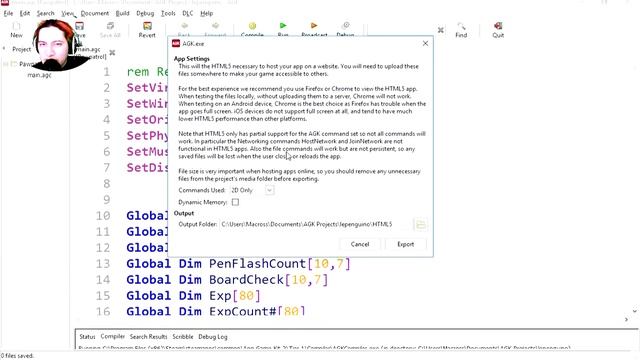The image size is (640, 360).
Task: Click the X icon left of Find
Action: [441, 30]
